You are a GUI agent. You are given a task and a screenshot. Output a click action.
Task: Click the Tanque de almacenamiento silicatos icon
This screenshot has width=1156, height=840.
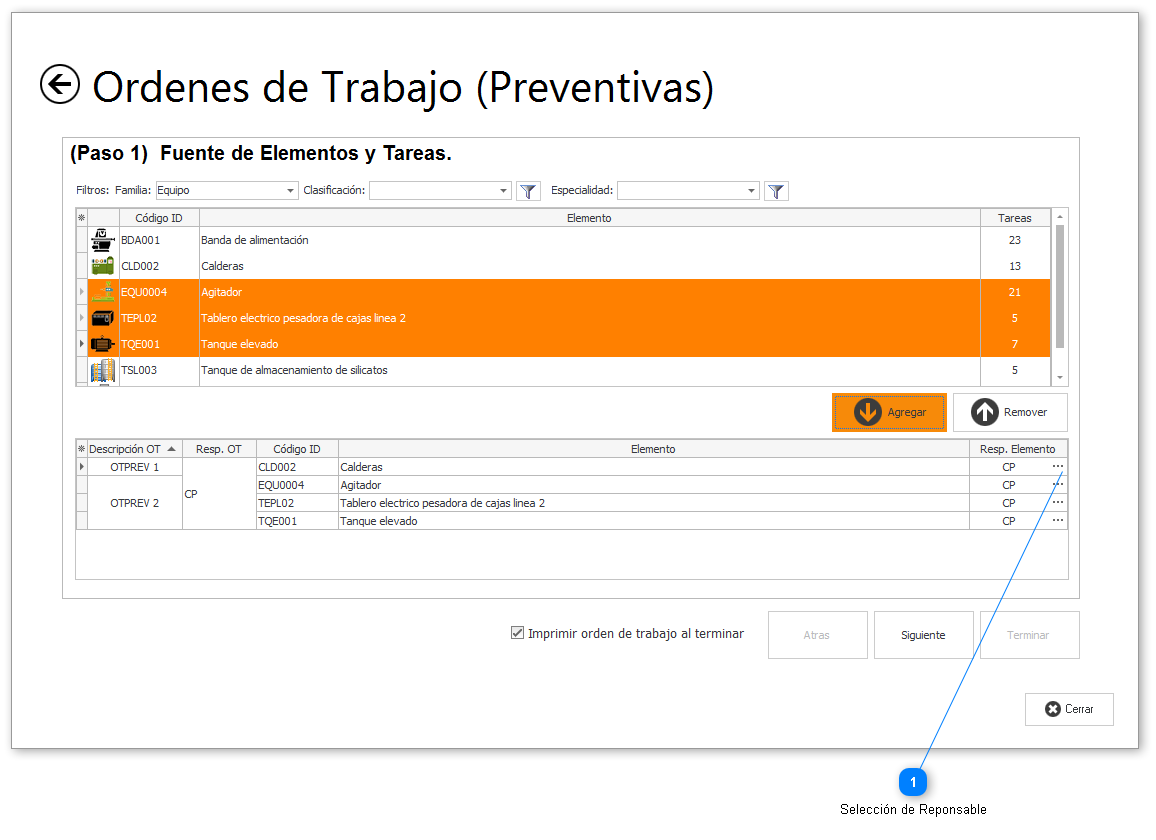tap(102, 371)
